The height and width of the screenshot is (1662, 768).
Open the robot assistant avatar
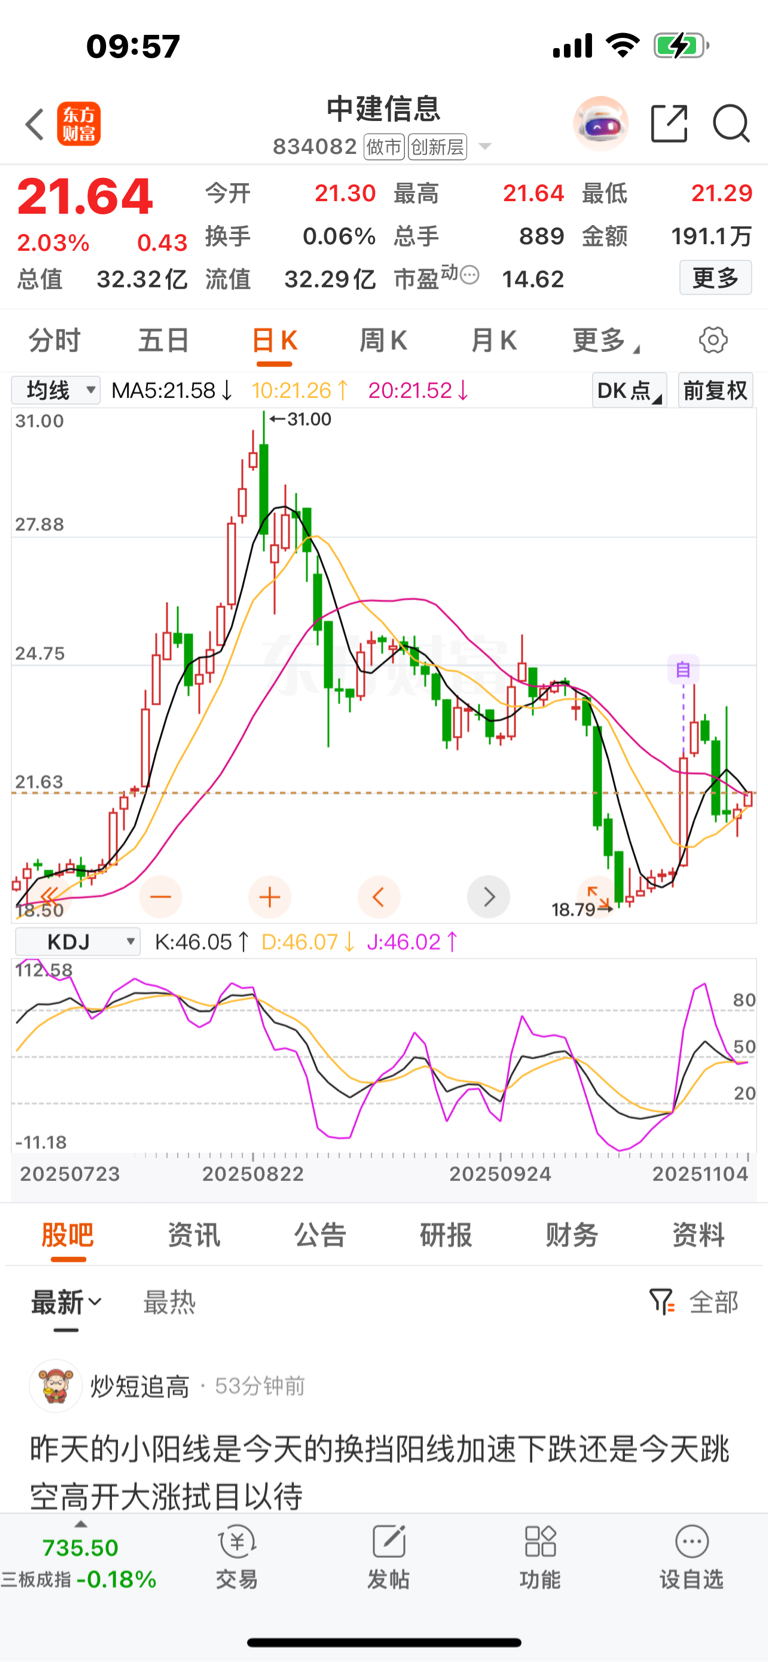click(600, 124)
